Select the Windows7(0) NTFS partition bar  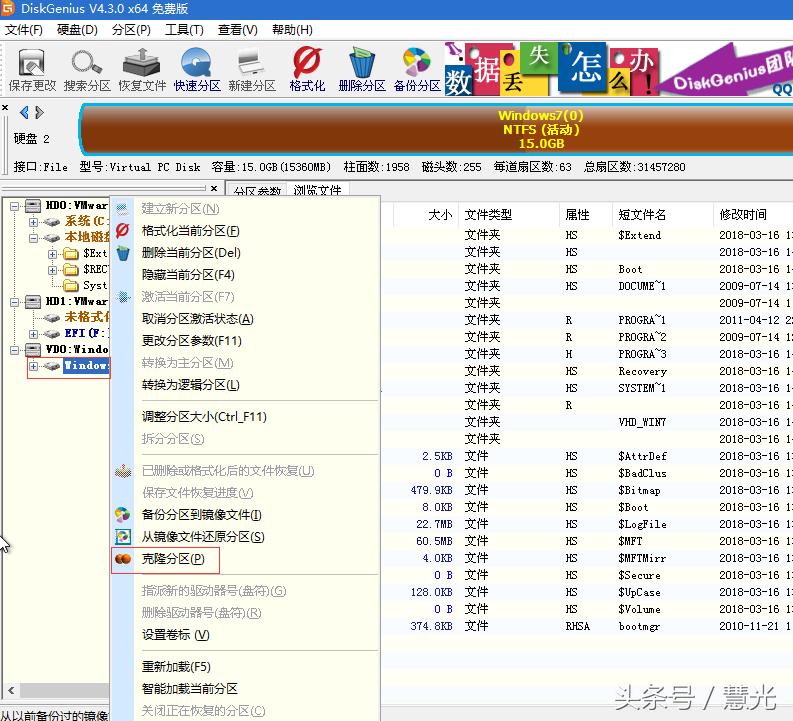(436, 129)
